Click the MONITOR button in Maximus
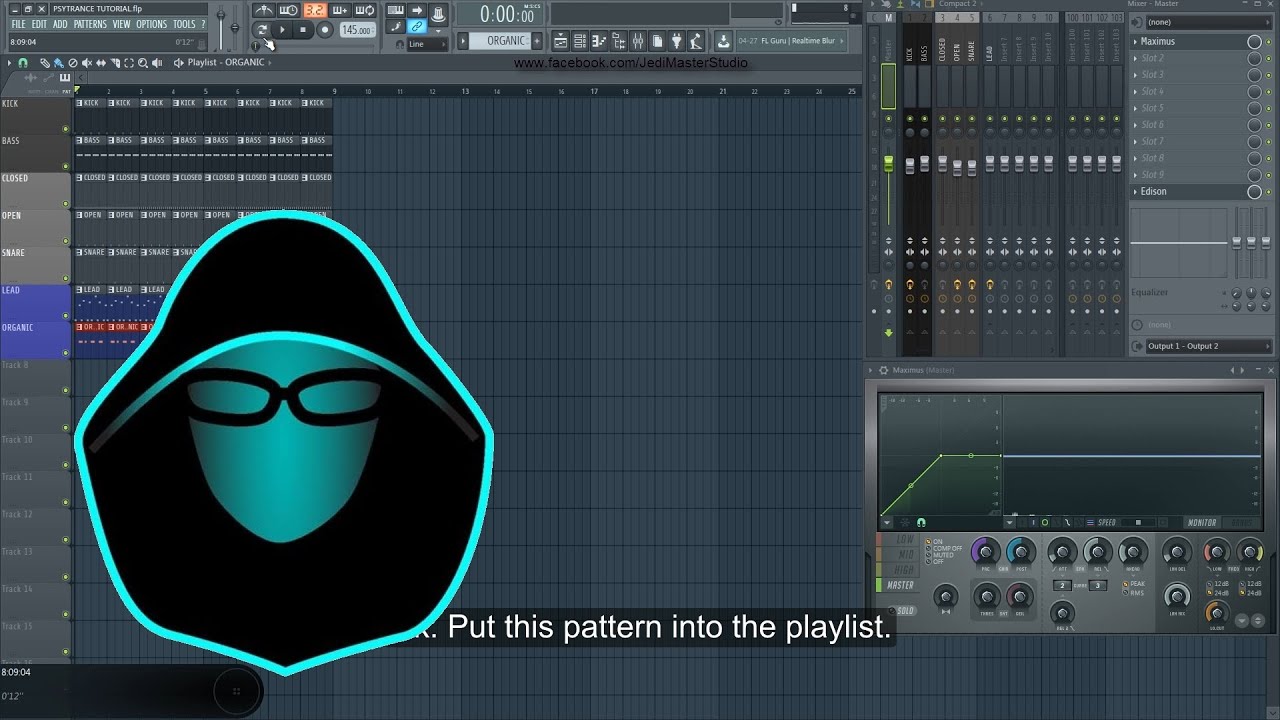 click(1201, 523)
